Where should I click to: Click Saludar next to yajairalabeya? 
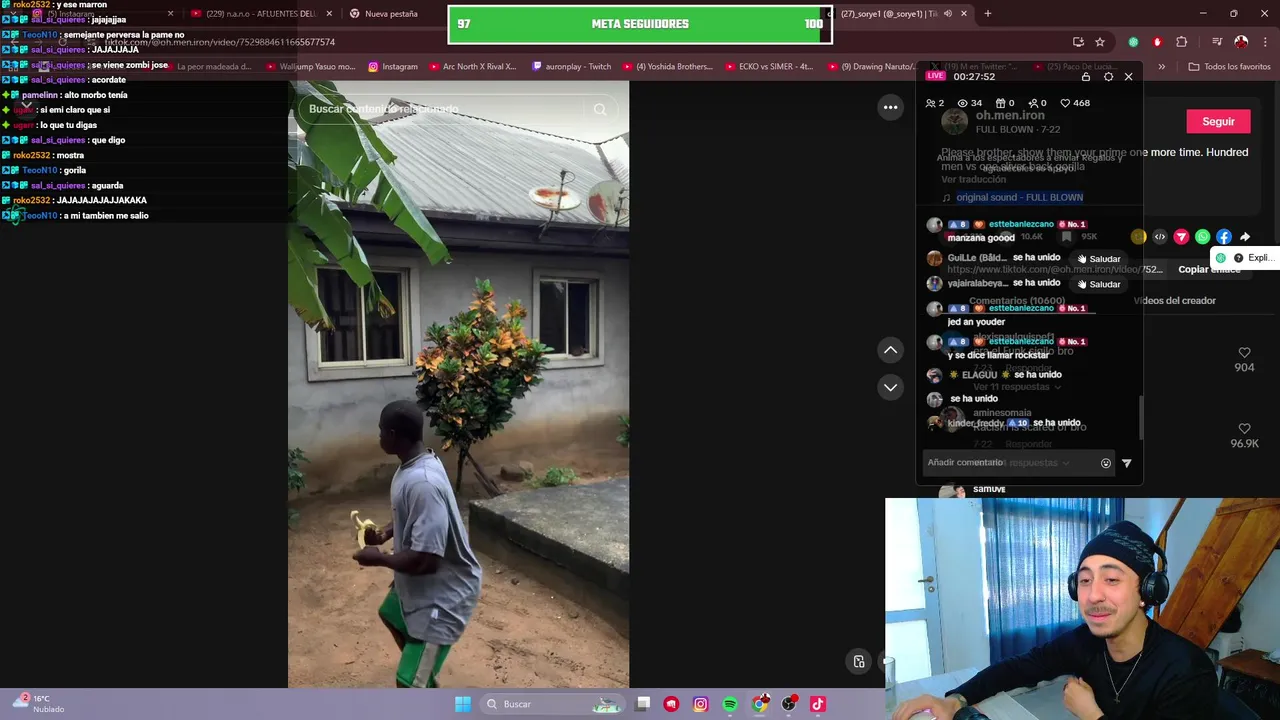coord(1098,284)
